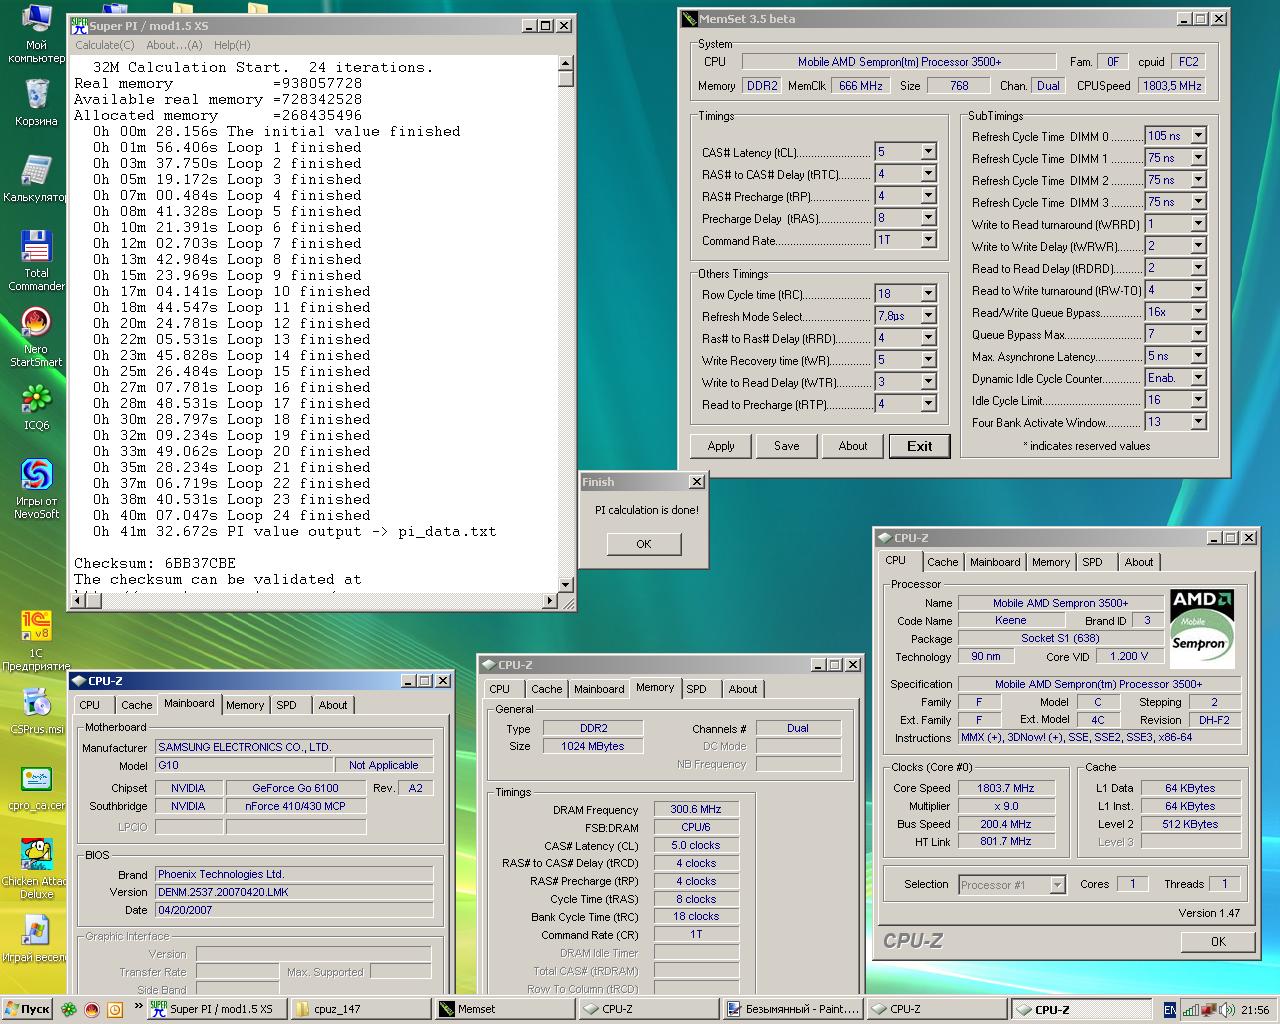Expand the Row Cycle time (tRC) dropdown
The height and width of the screenshot is (1024, 1280).
click(x=928, y=294)
